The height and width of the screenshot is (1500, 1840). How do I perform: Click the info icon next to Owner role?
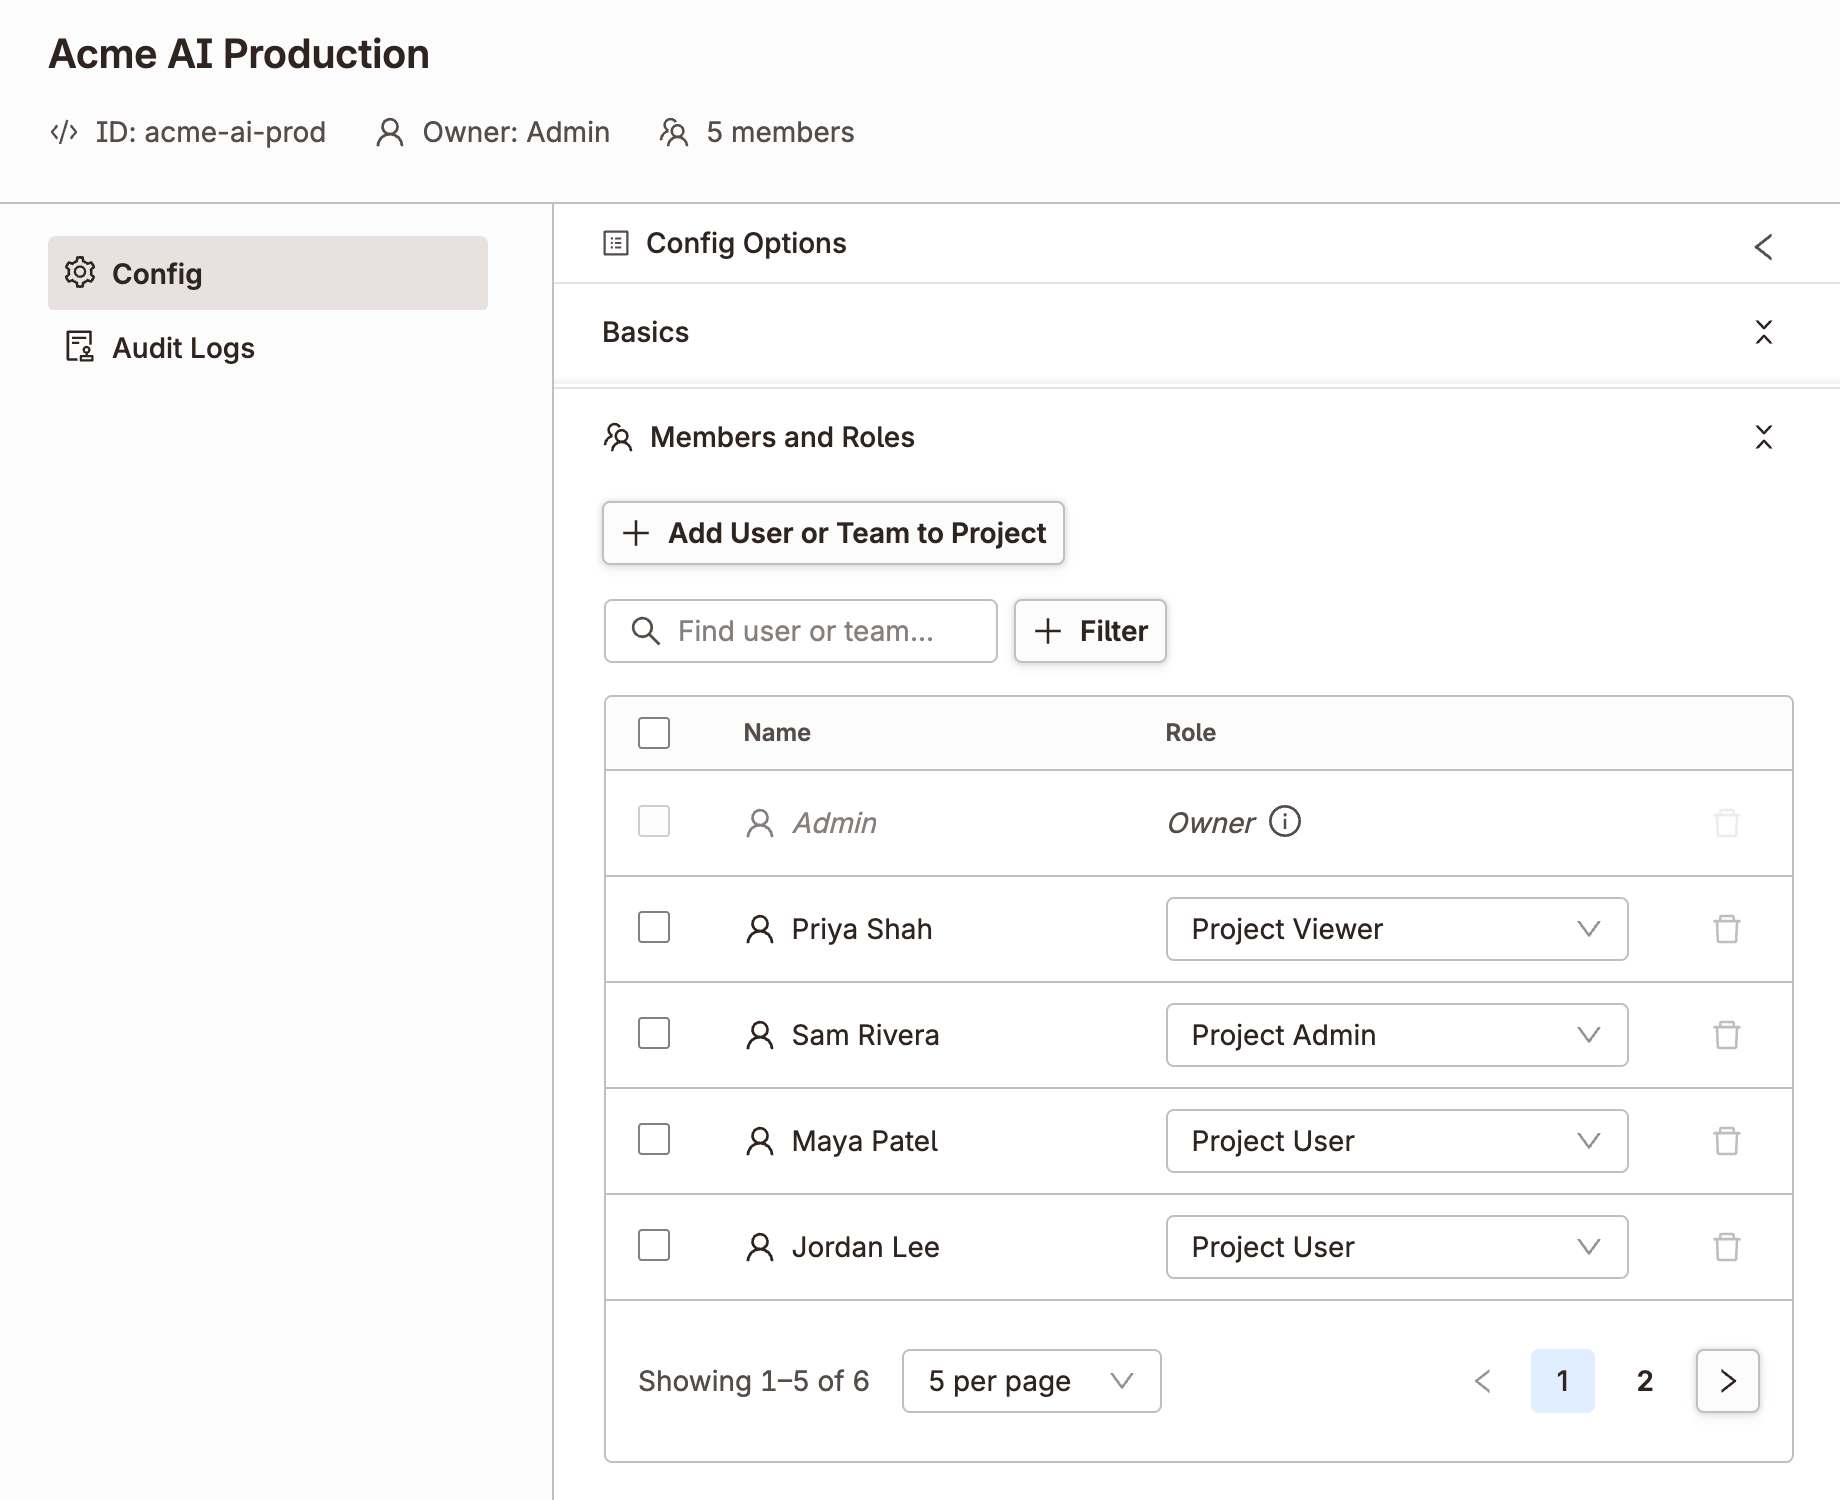click(x=1285, y=821)
